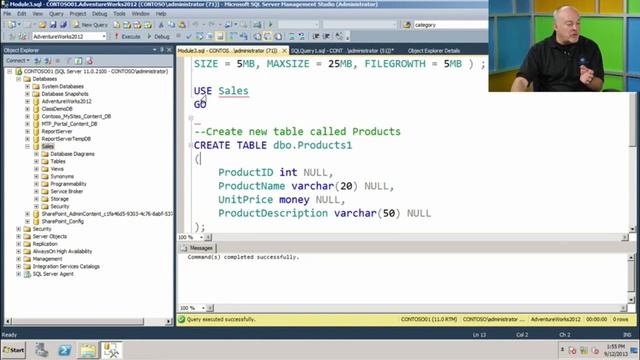Click the query editor vertical scrollbar
This screenshot has width=640, height=360.
point(632,161)
